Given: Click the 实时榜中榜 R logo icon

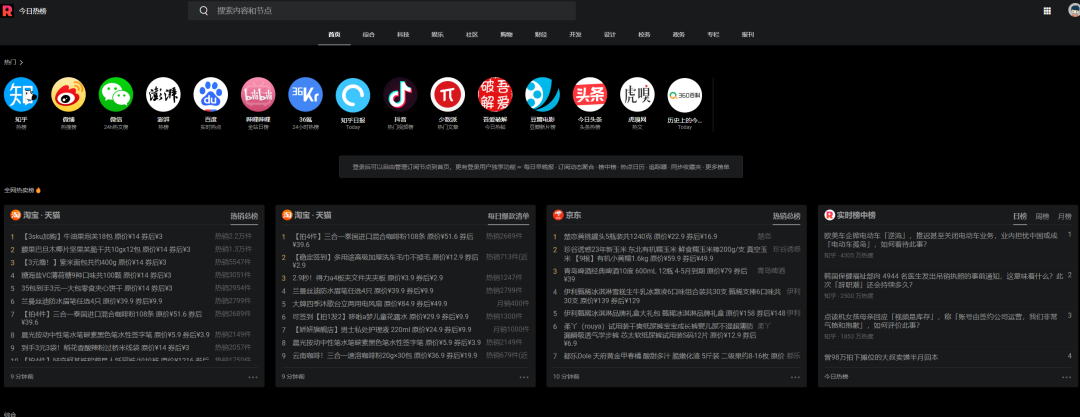Looking at the screenshot, I should click(x=829, y=215).
